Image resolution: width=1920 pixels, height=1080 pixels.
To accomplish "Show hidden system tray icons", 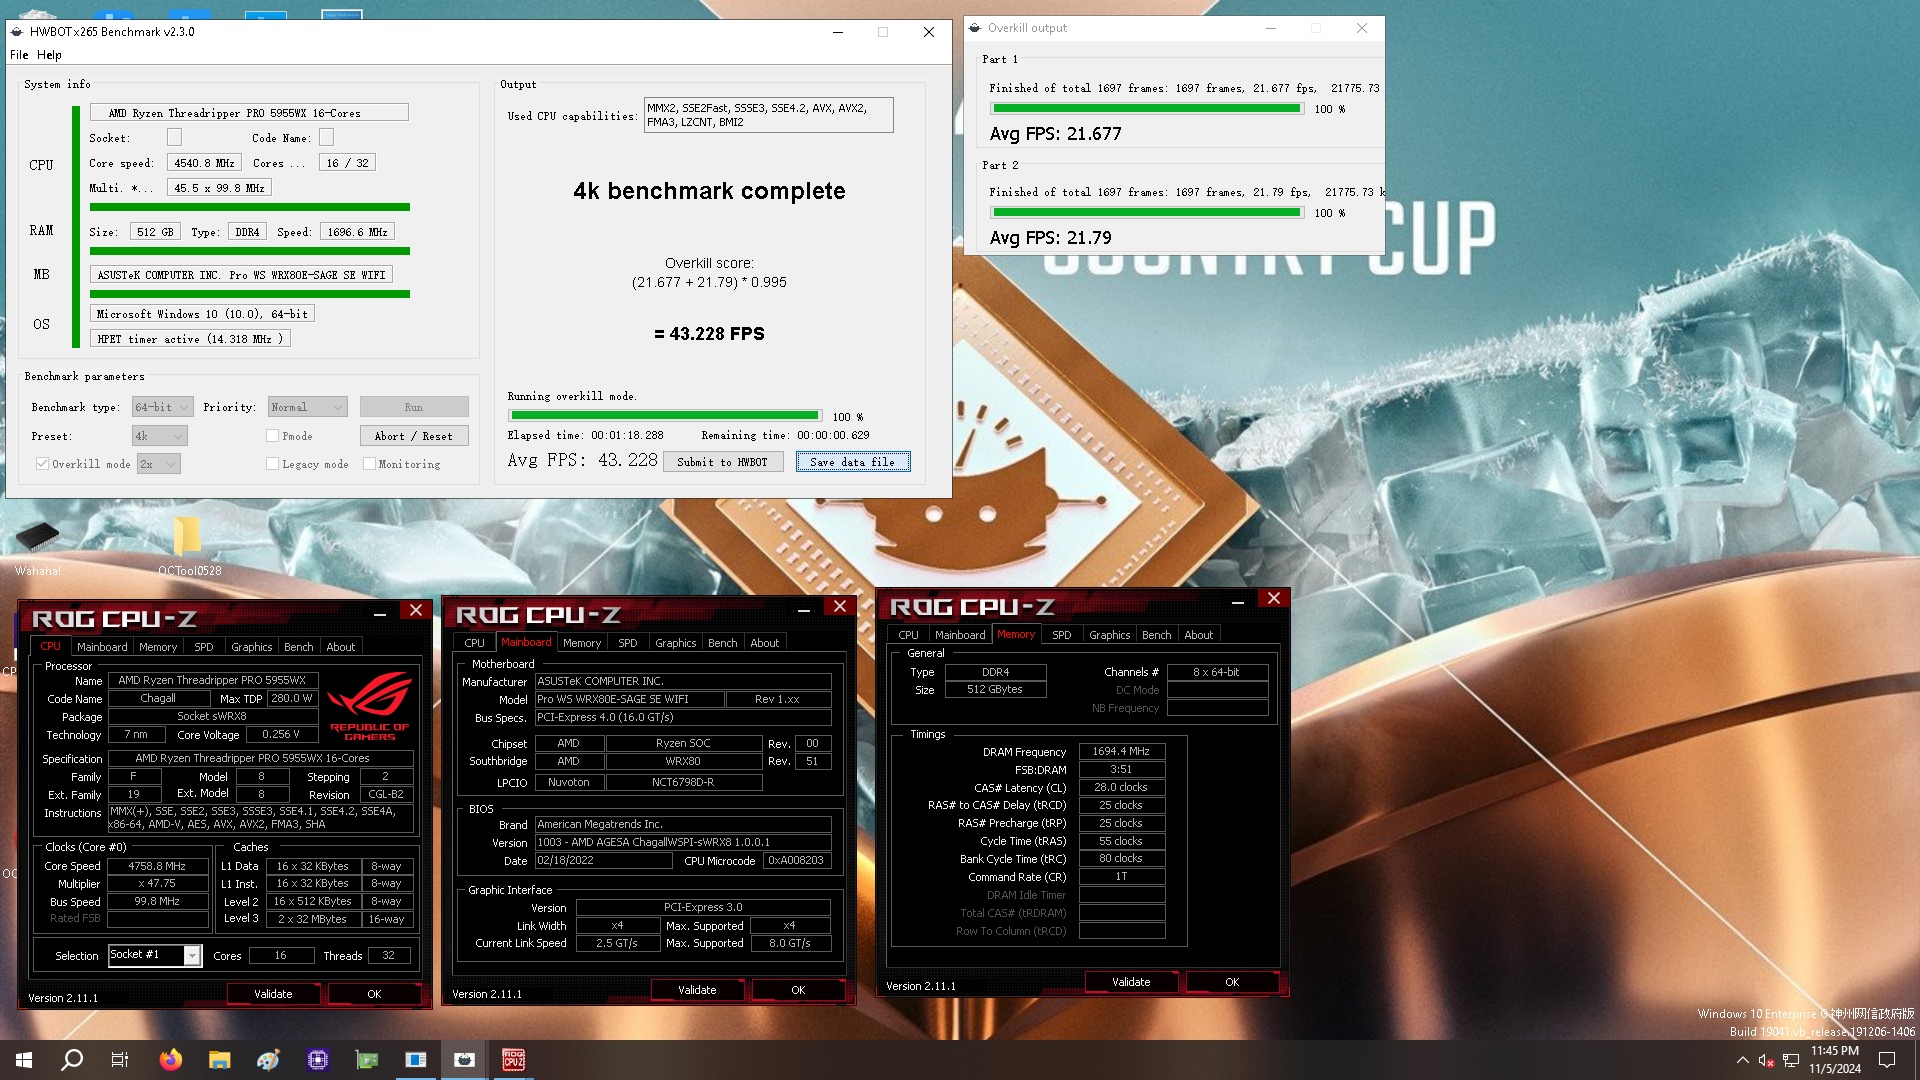I will [1743, 1060].
